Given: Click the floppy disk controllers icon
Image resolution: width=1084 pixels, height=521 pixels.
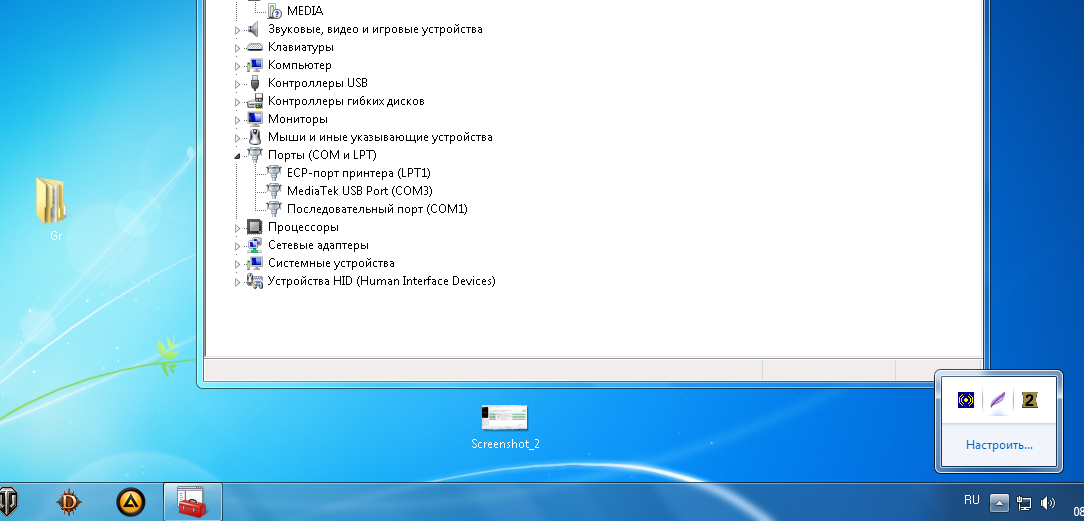Looking at the screenshot, I should coord(254,101).
